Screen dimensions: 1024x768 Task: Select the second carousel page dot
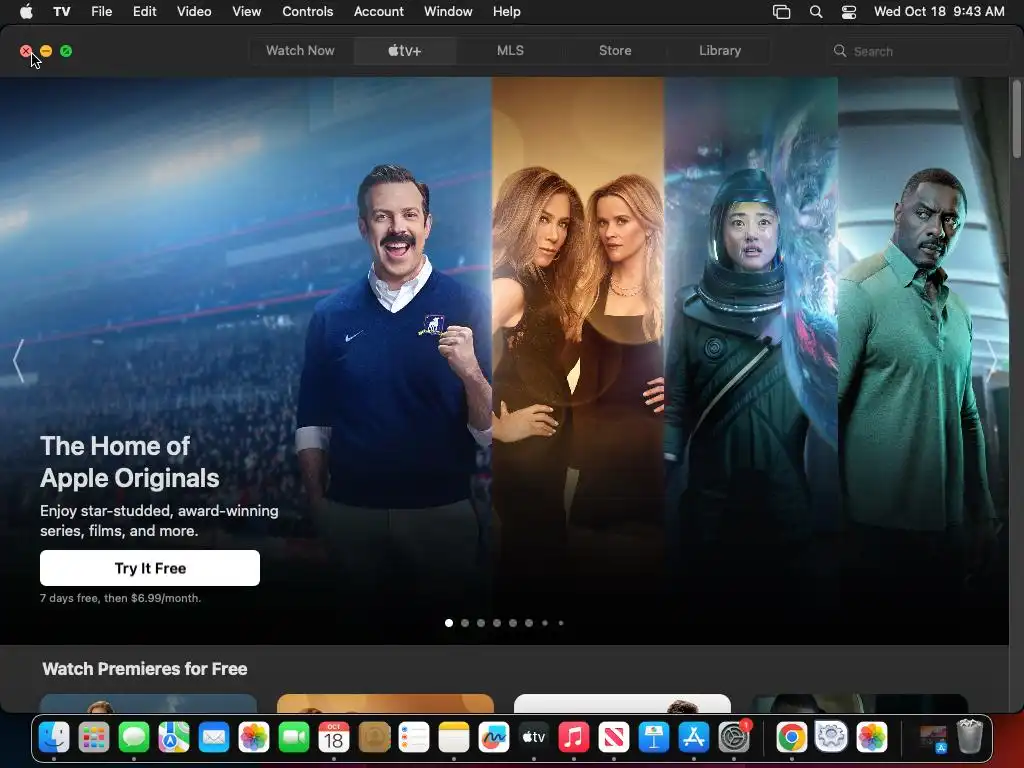[x=465, y=622]
